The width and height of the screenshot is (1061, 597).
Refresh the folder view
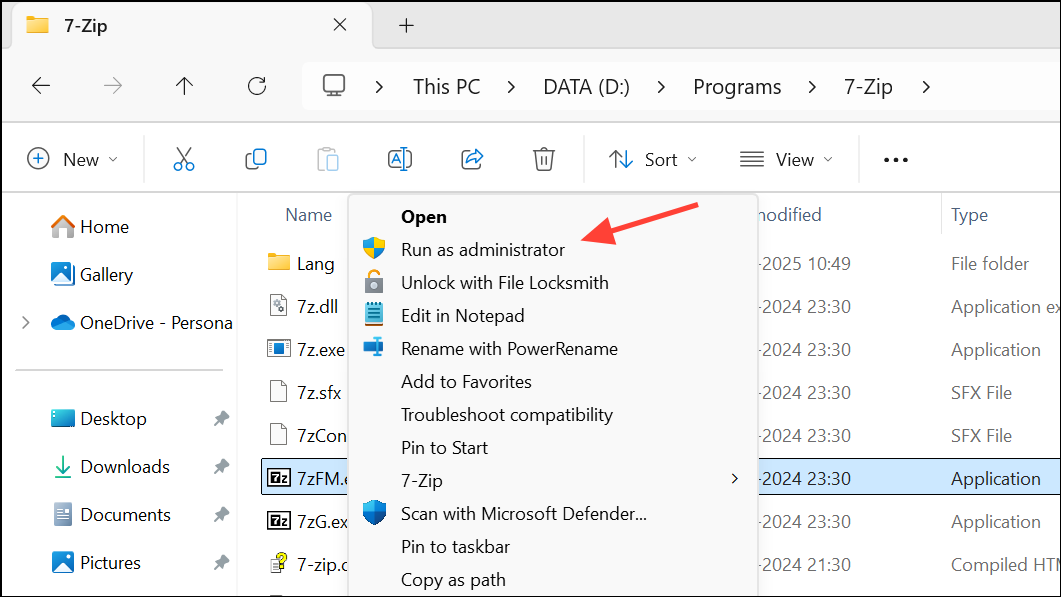[256, 86]
